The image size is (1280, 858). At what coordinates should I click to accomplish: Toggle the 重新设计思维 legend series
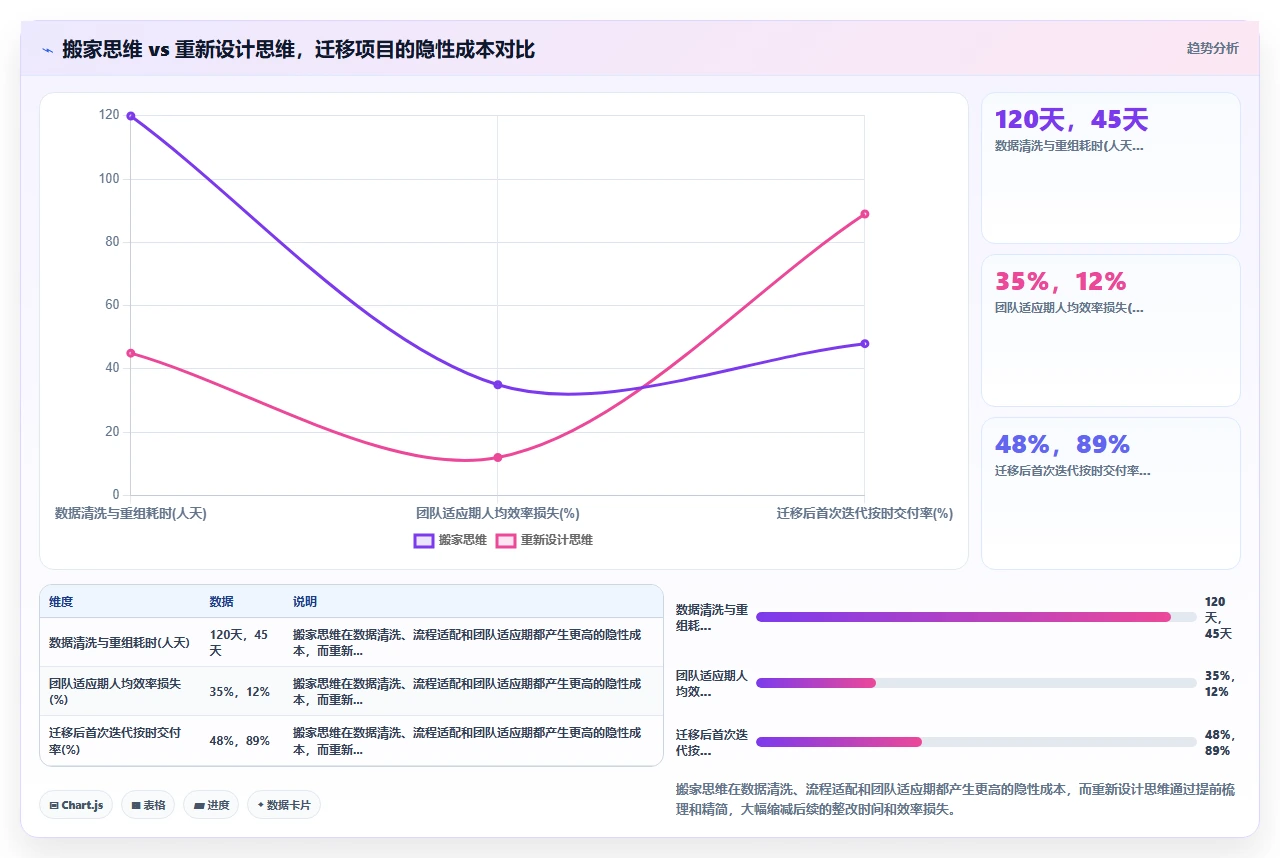click(544, 540)
